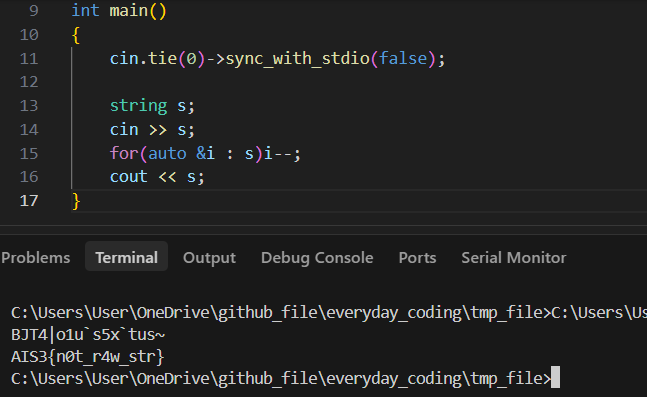This screenshot has height=397, width=647.
Task: Click line number 11 in the gutter
Action: 29,59
